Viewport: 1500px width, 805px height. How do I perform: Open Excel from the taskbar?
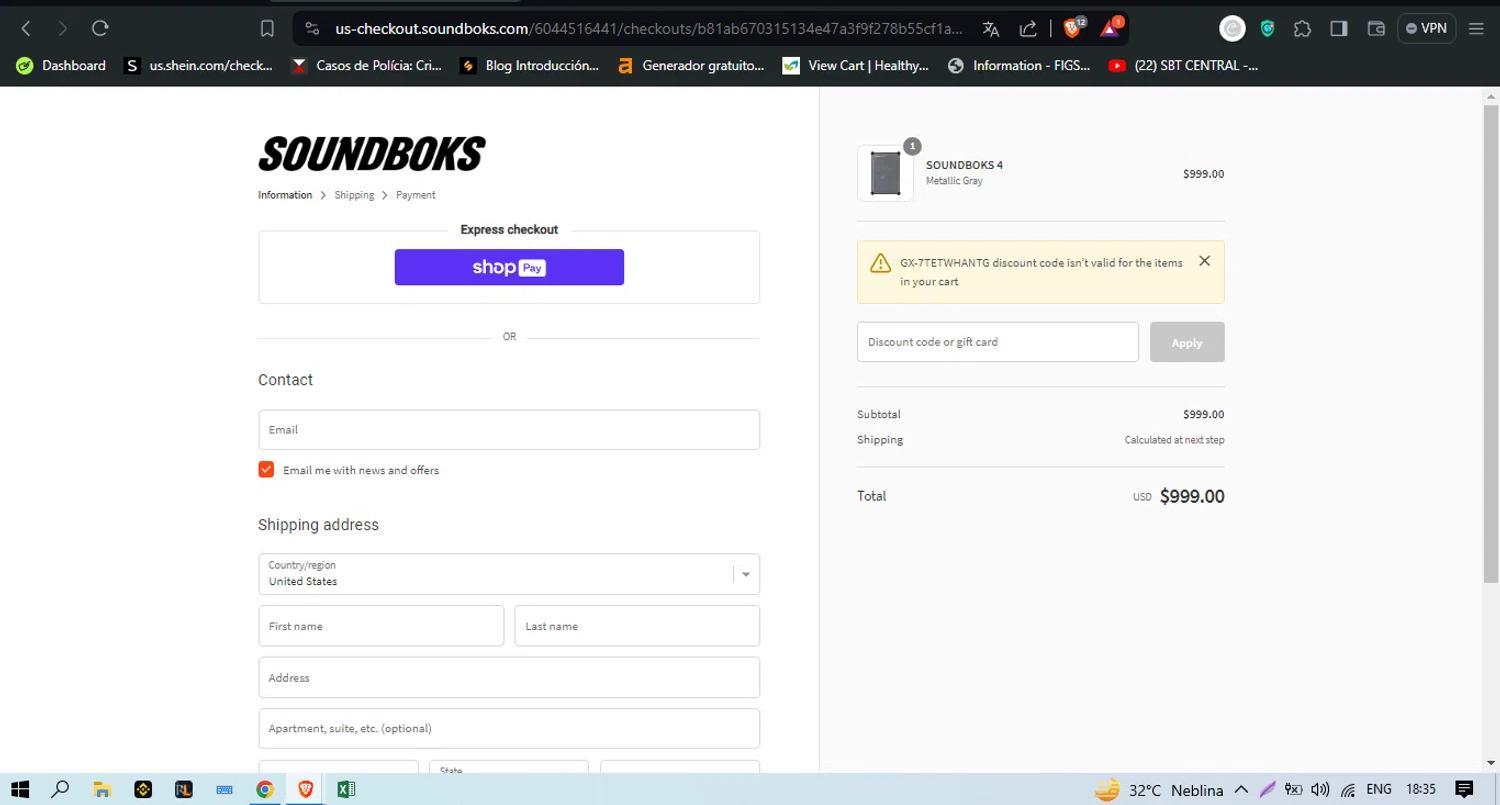pos(346,789)
